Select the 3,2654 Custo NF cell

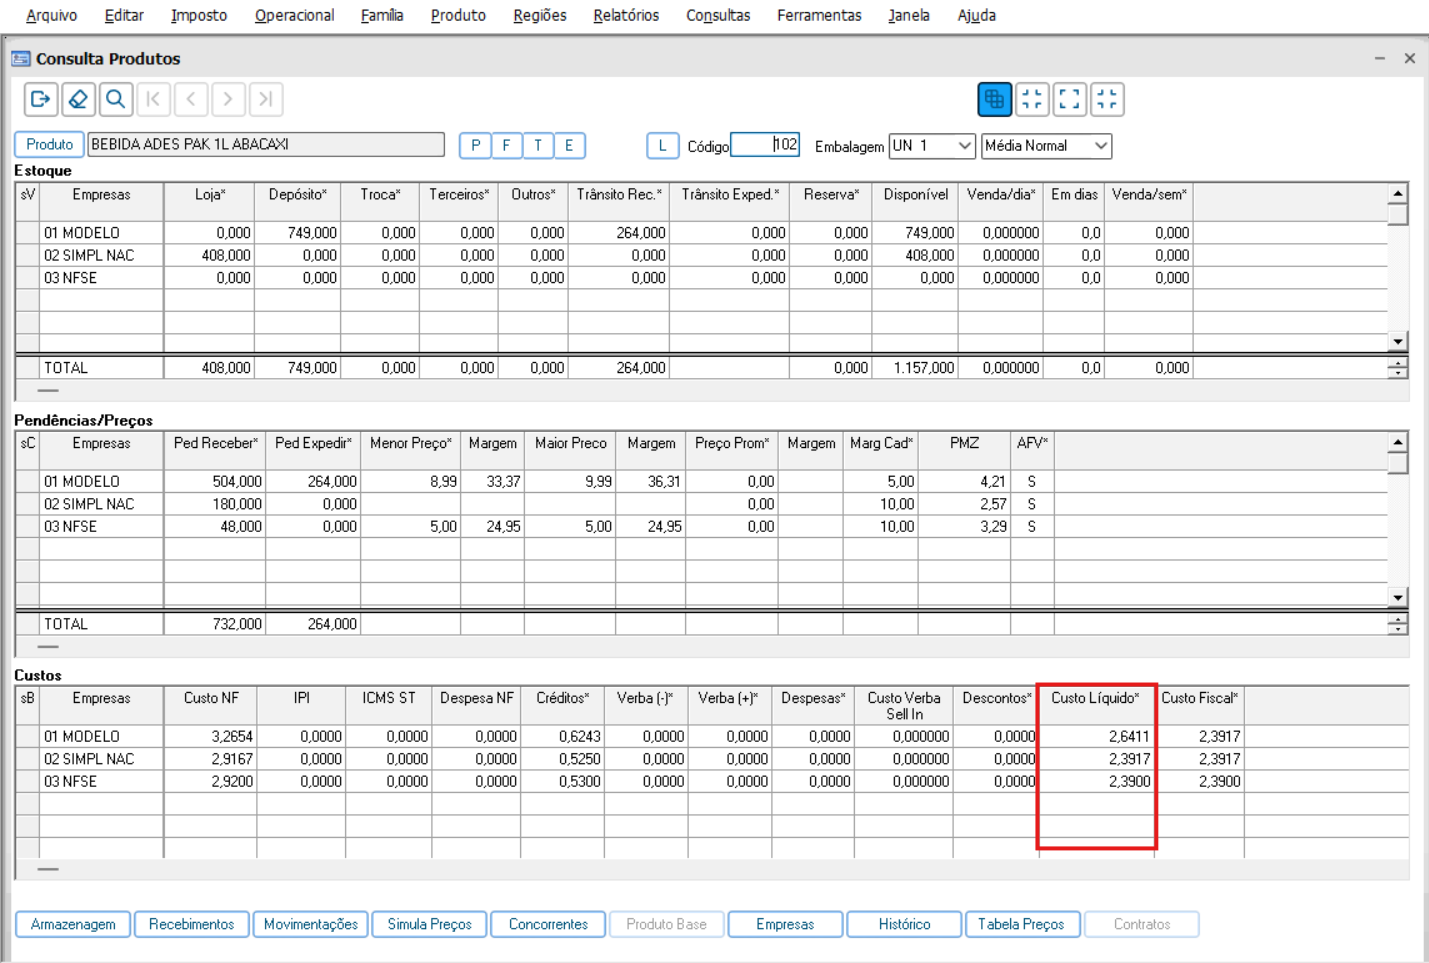(210, 737)
